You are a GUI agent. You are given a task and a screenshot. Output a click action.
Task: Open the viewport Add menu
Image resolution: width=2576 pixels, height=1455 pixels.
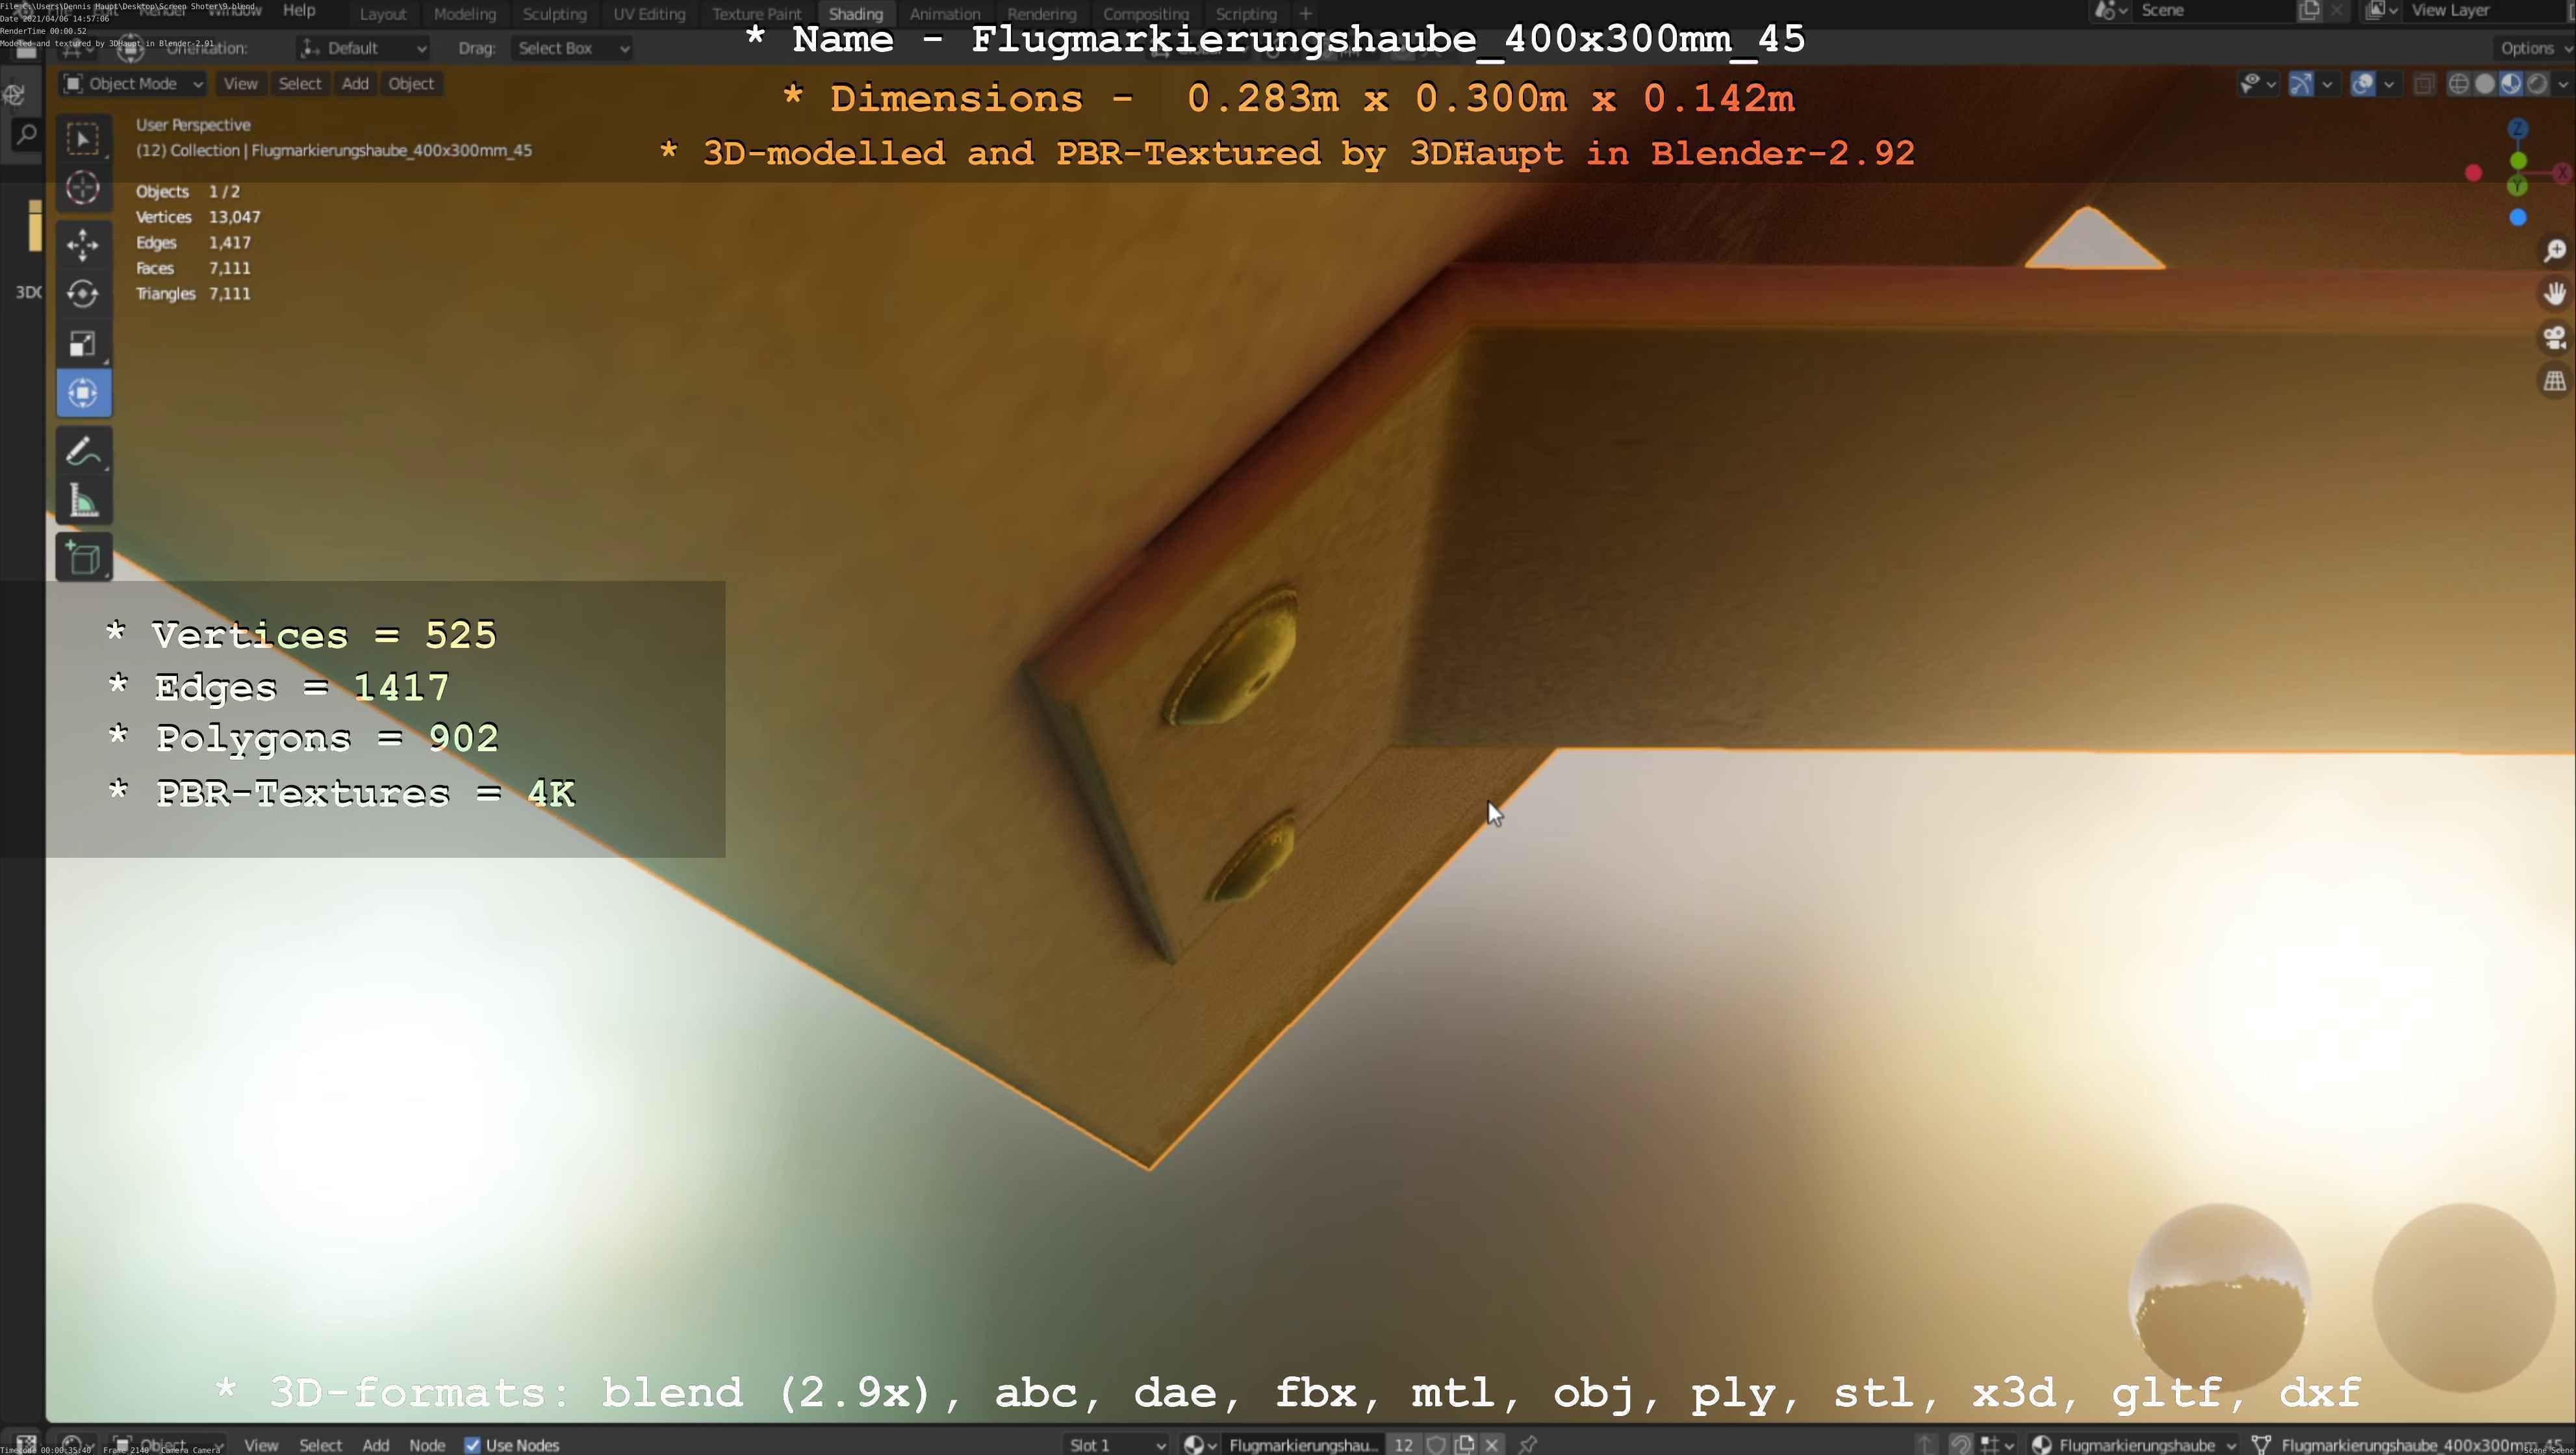[x=355, y=84]
